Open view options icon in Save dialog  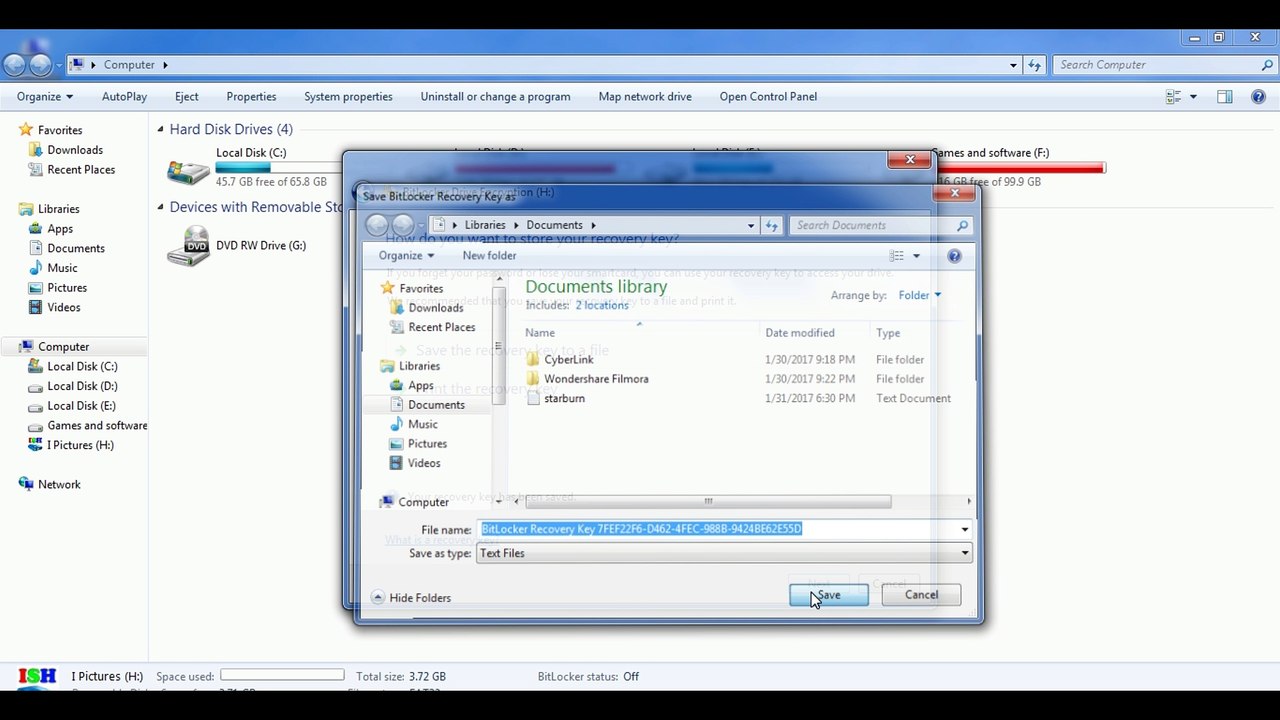[897, 256]
